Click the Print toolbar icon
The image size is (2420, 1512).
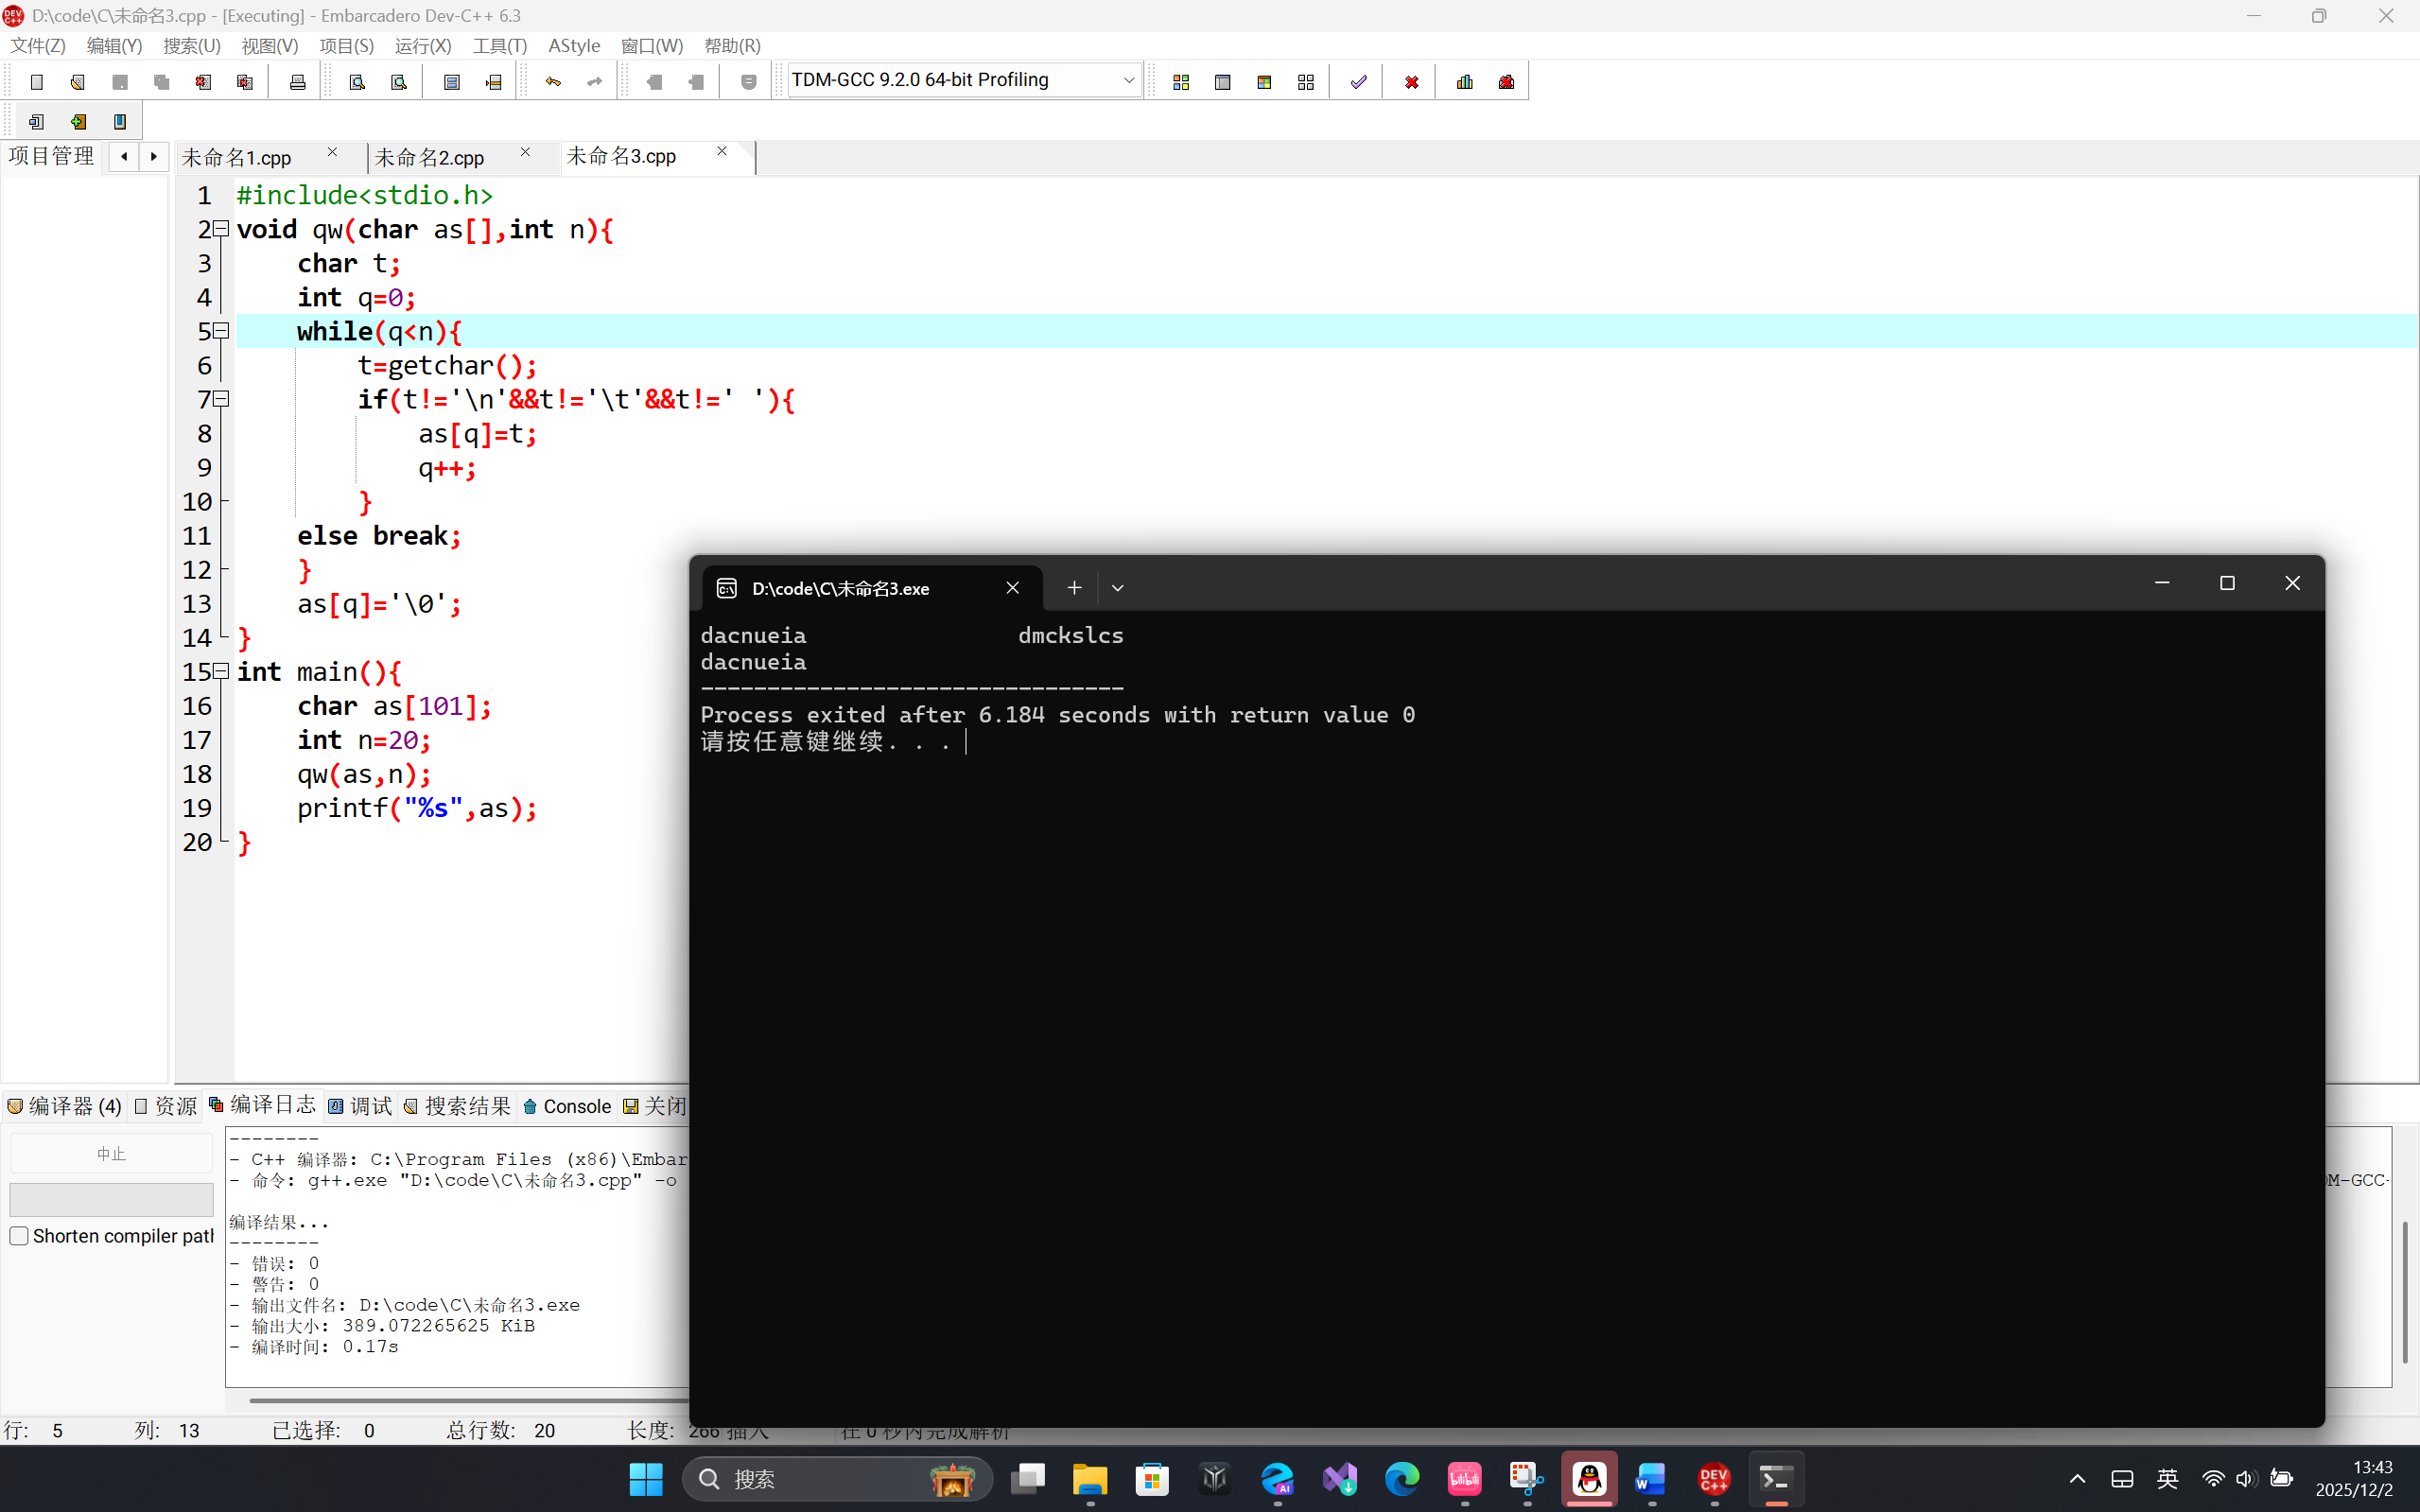(297, 82)
